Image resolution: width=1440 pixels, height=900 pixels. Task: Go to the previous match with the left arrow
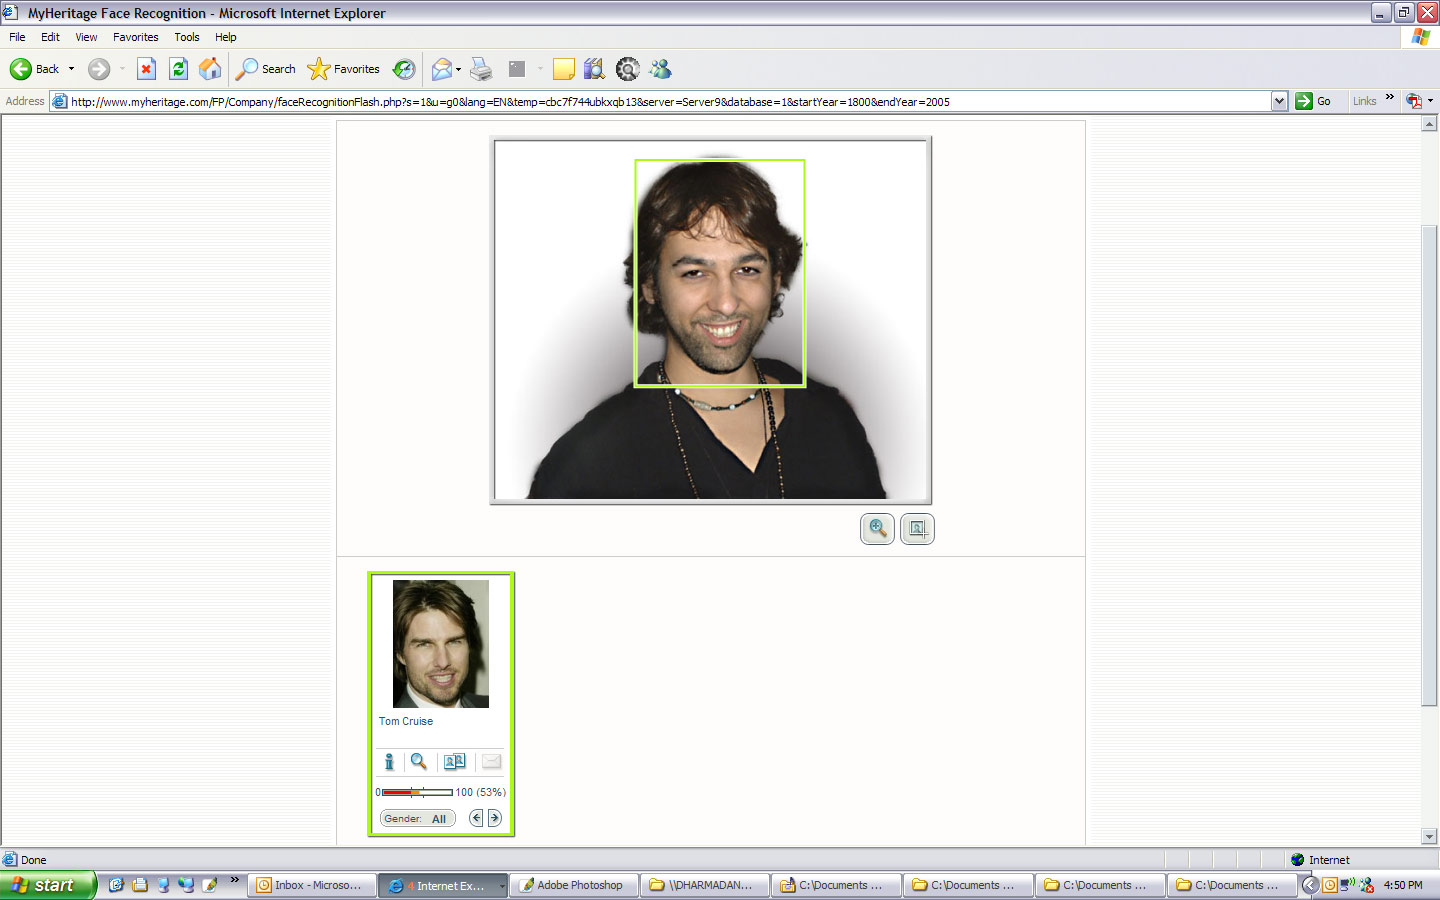tap(476, 818)
